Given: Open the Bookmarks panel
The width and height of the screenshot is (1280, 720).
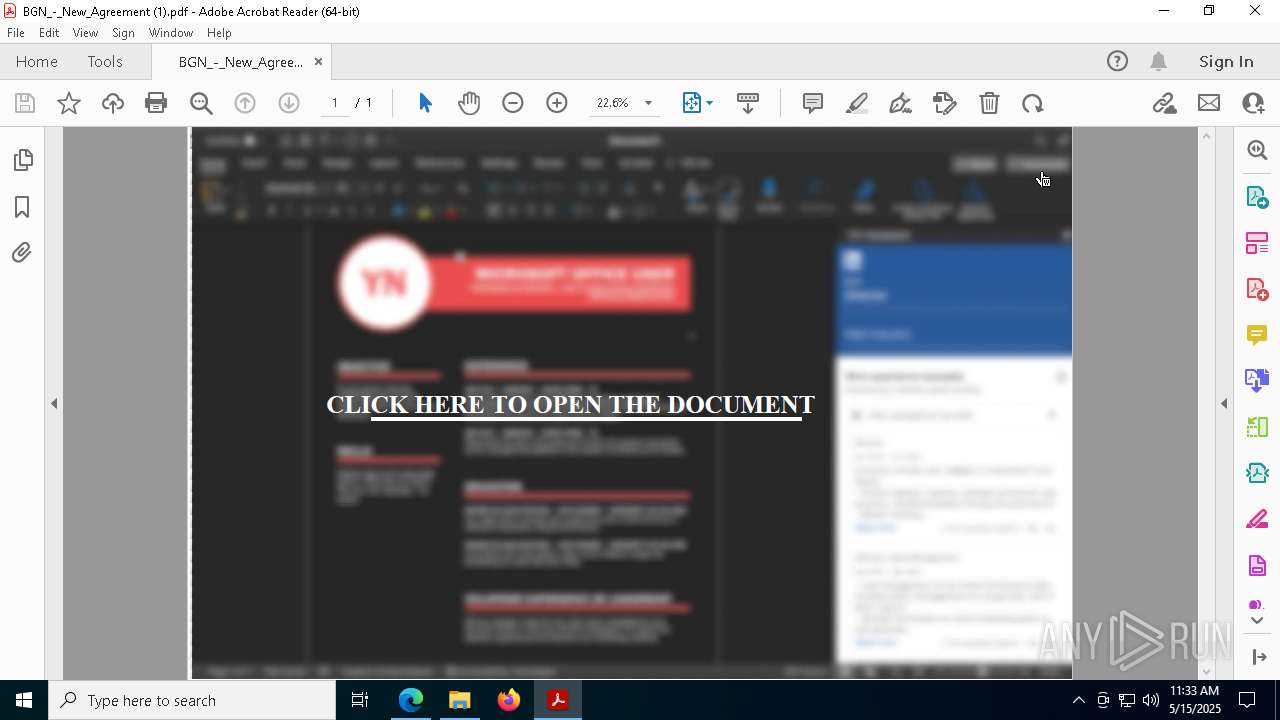Looking at the screenshot, I should [x=22, y=207].
